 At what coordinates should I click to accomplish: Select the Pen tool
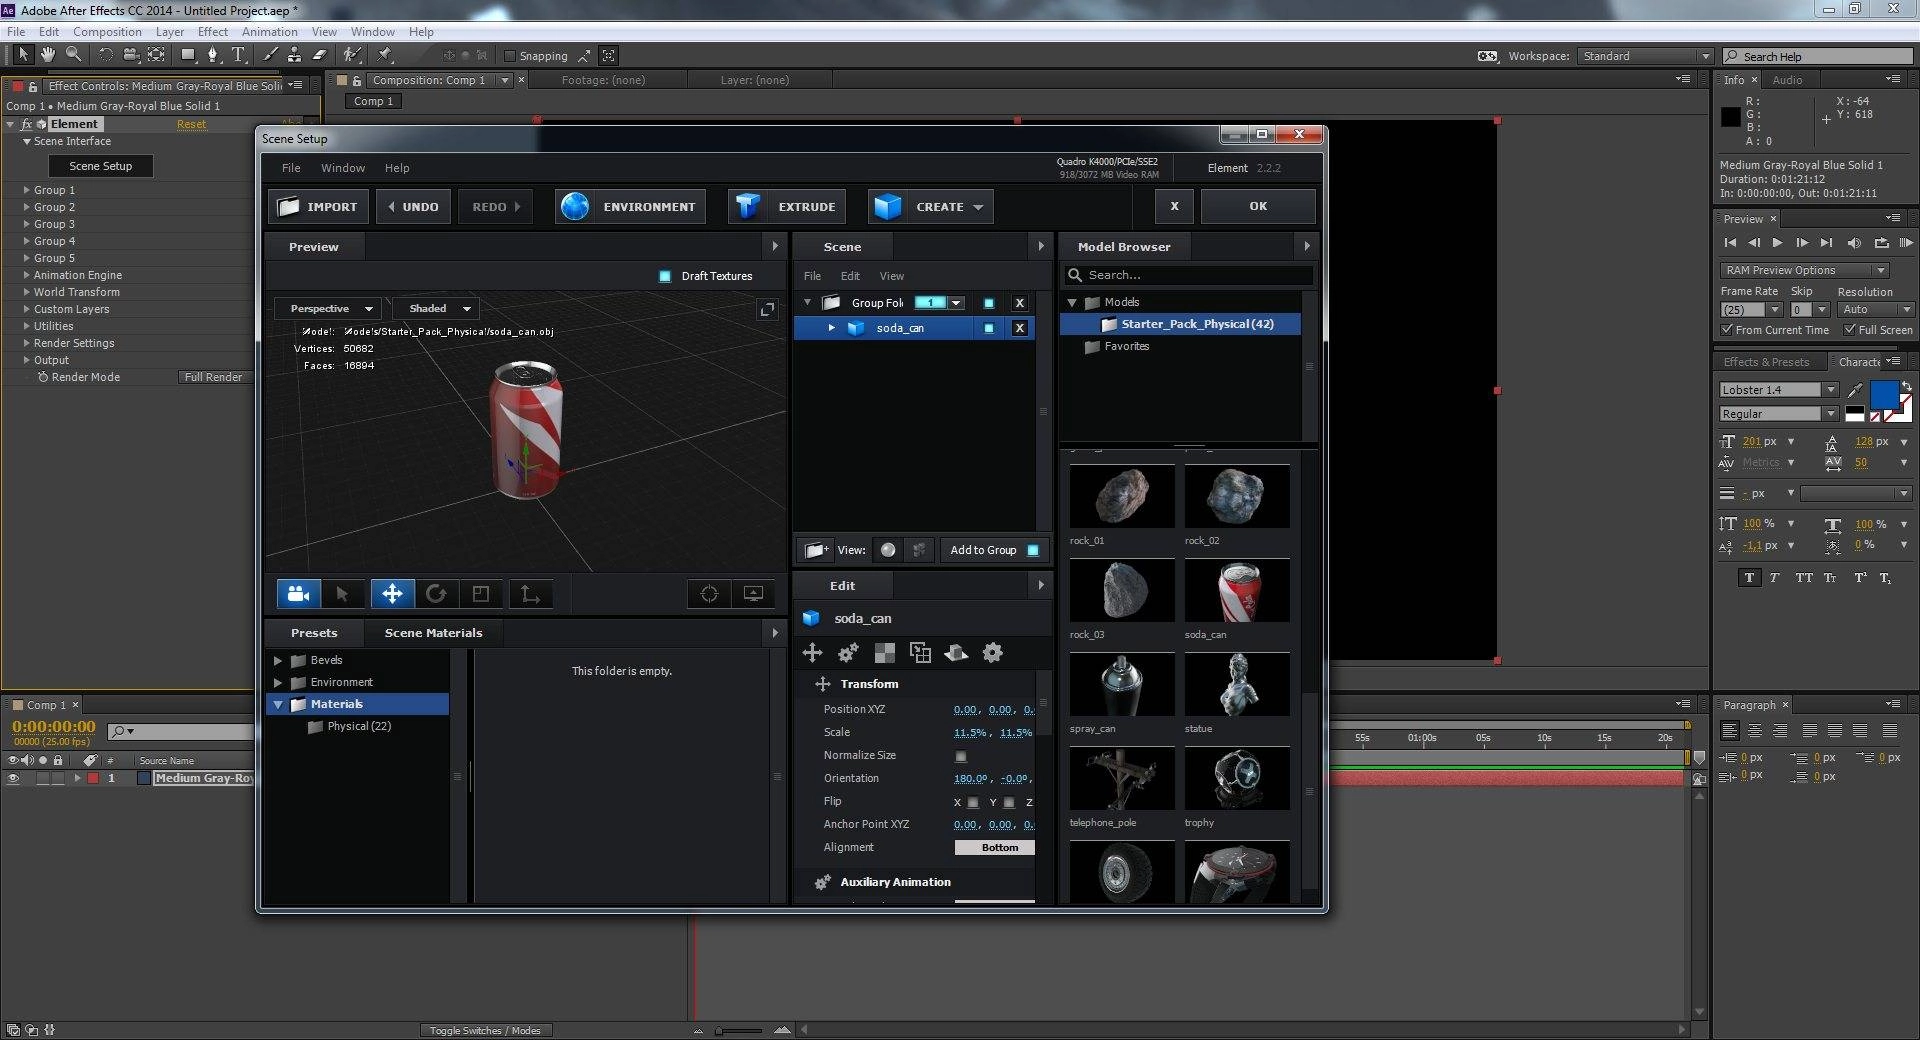[x=212, y=55]
